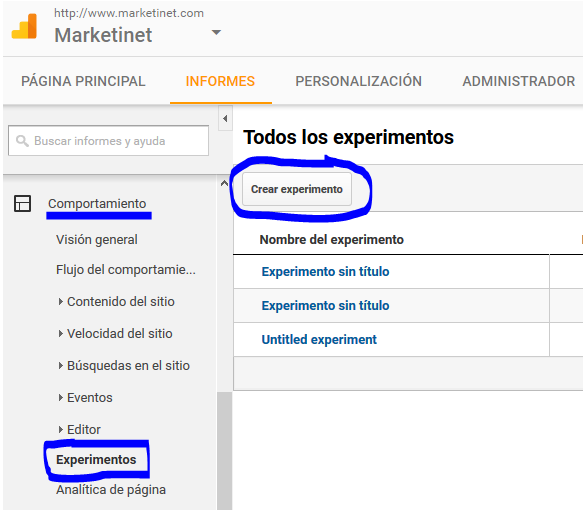
Task: Open the Marketinet account dropdown arrow
Action: pyautogui.click(x=216, y=32)
